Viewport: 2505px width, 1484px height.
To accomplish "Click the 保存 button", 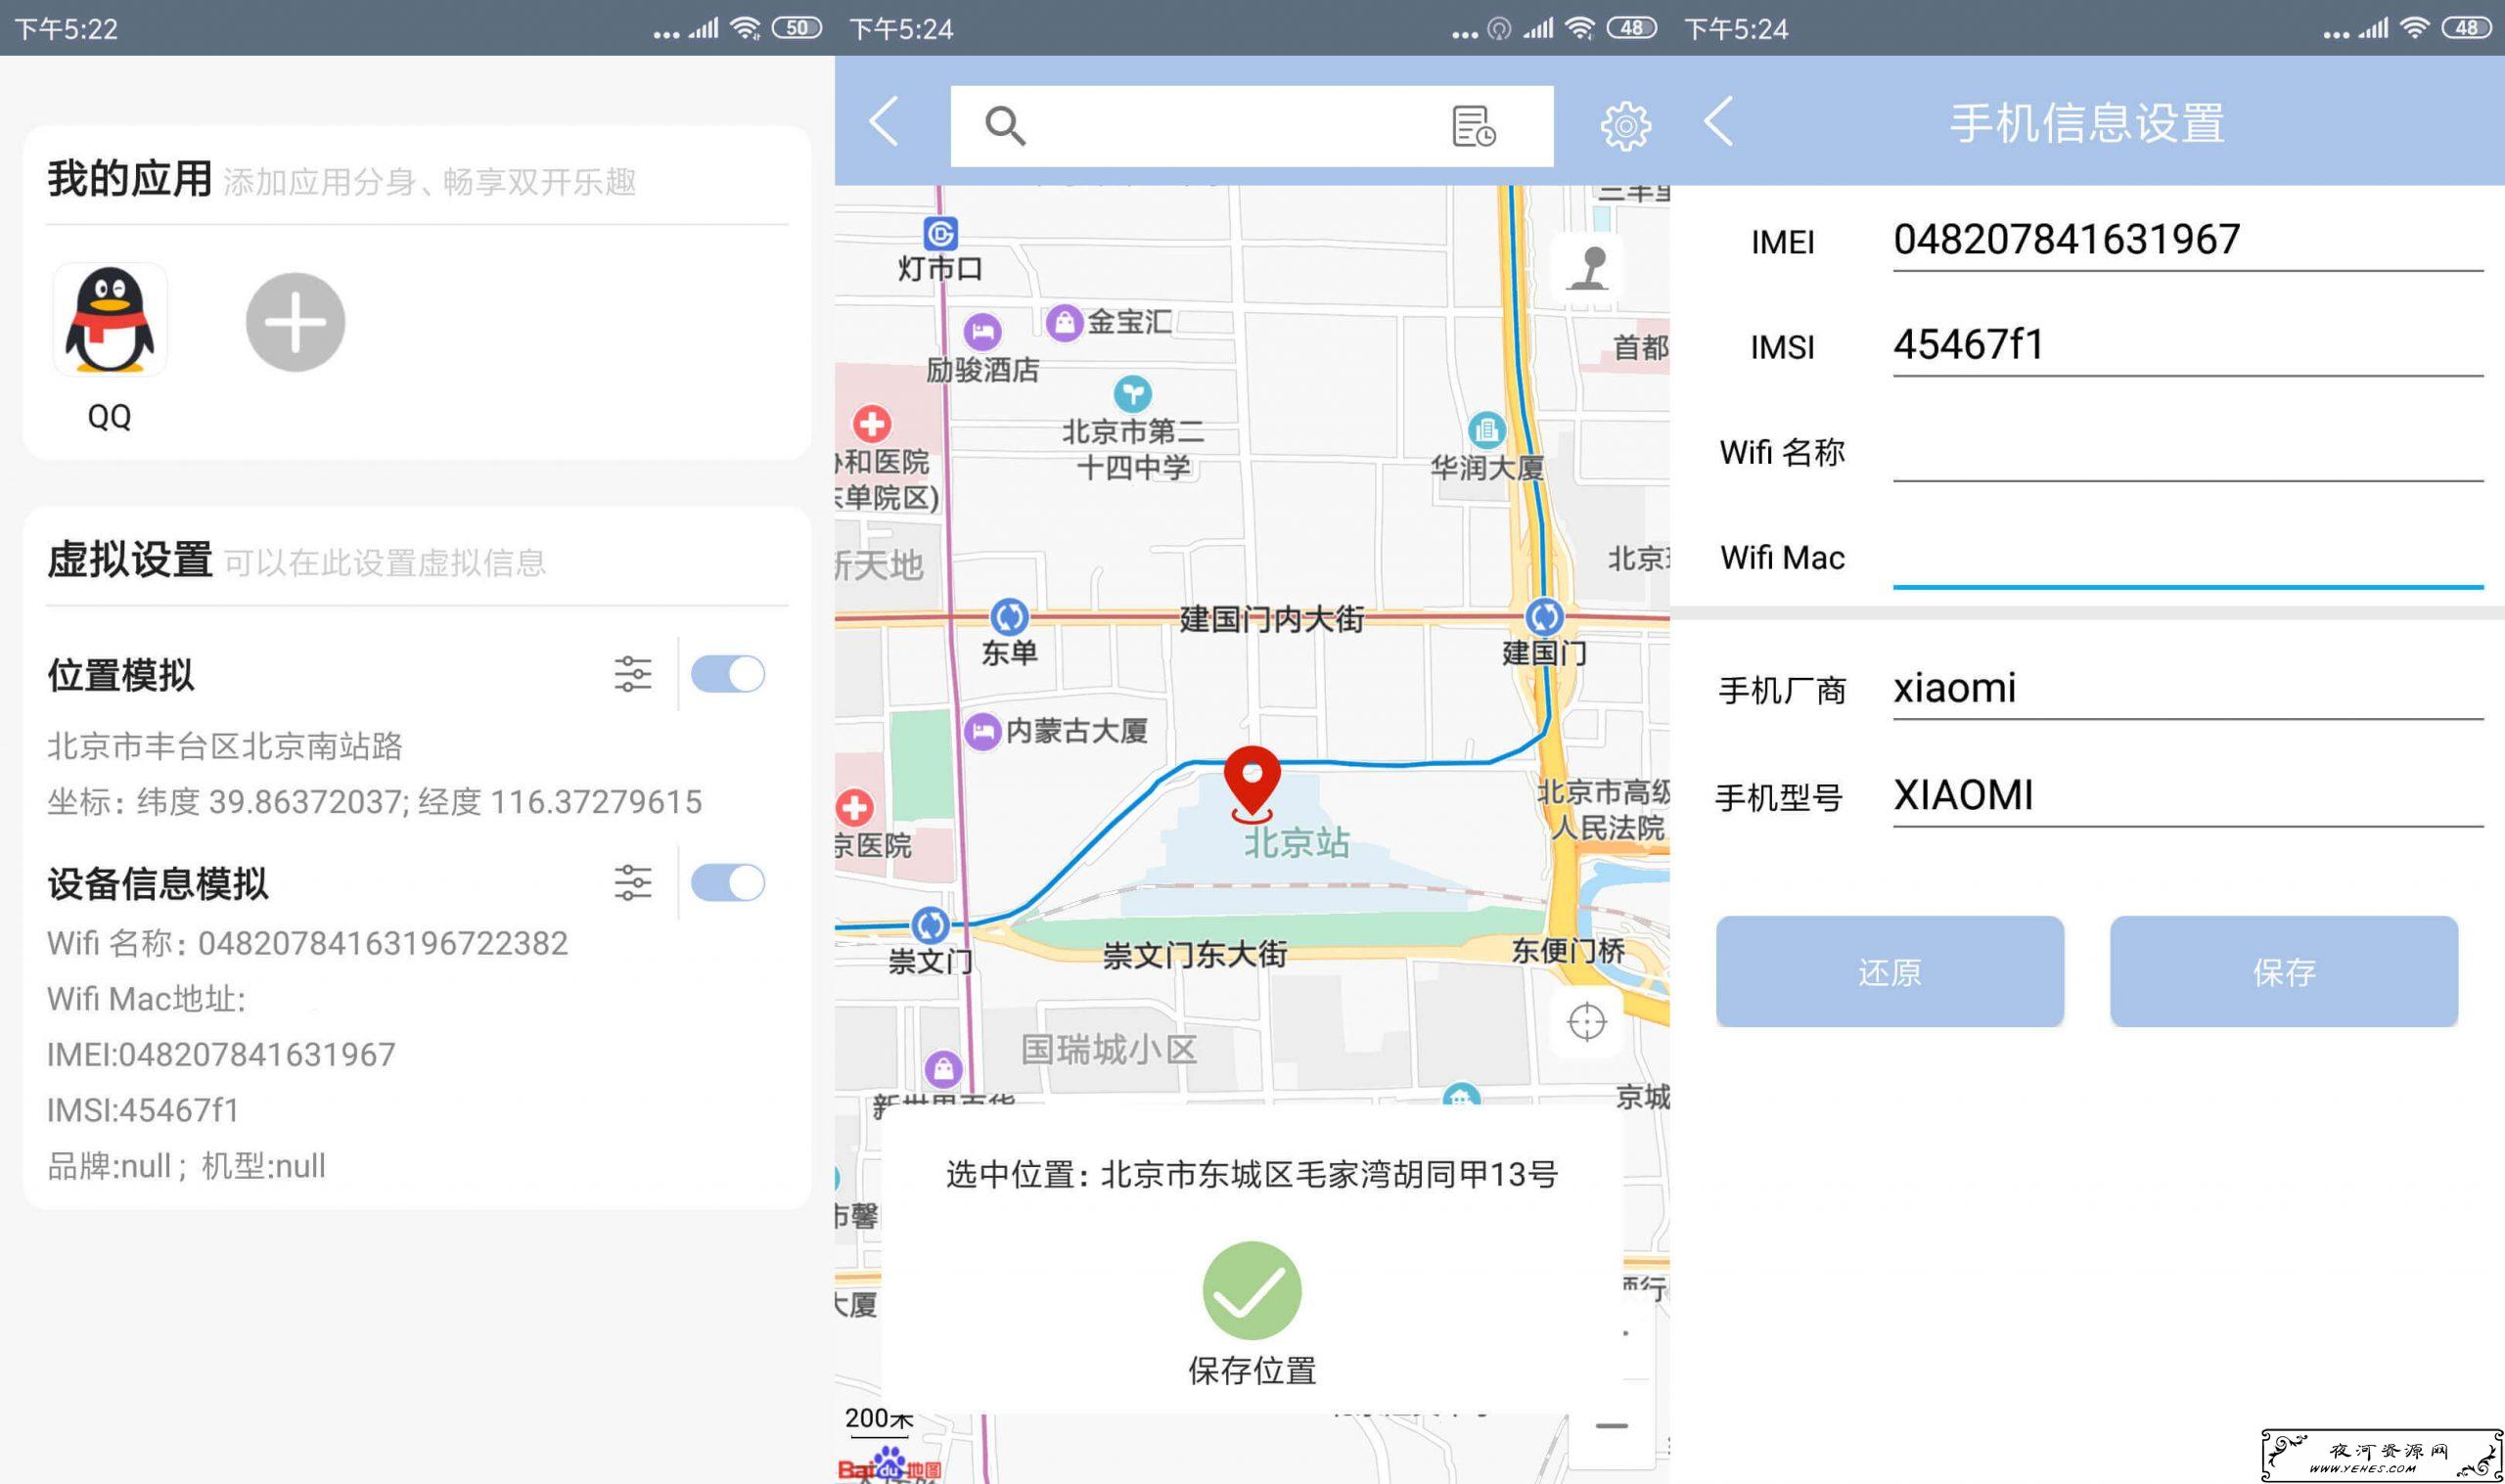I will 2284,971.
